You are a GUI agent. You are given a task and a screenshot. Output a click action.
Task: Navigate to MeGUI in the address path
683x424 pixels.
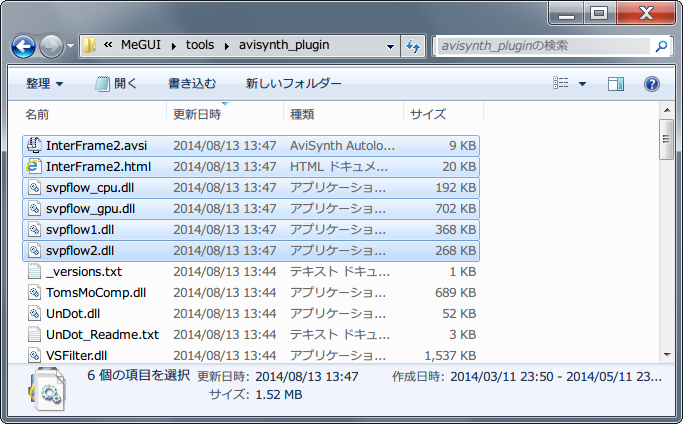(141, 45)
